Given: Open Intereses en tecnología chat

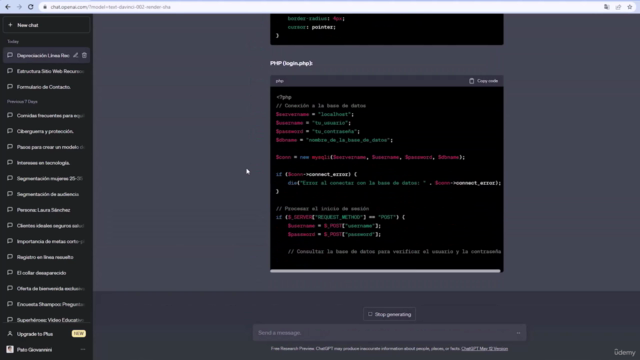Looking at the screenshot, I should (x=46, y=163).
